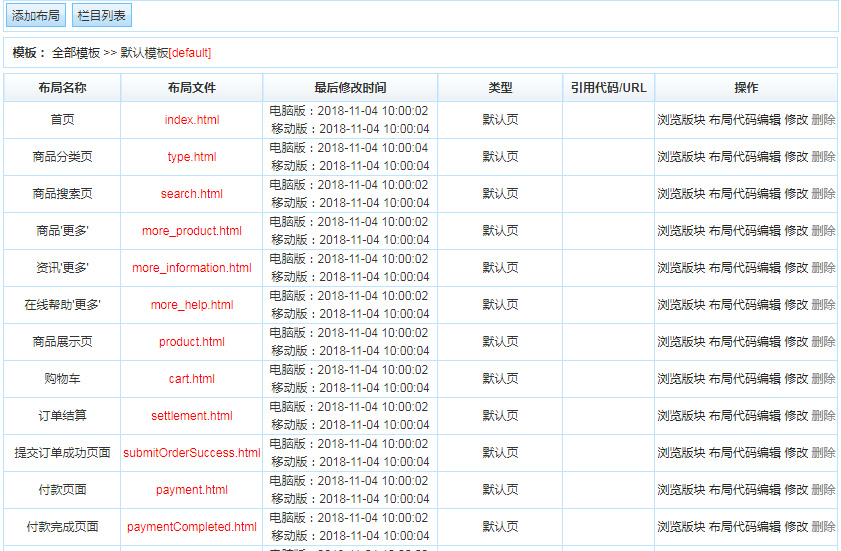
Task: Click 布局代码编辑 for more_help.html row
Action: pos(744,305)
